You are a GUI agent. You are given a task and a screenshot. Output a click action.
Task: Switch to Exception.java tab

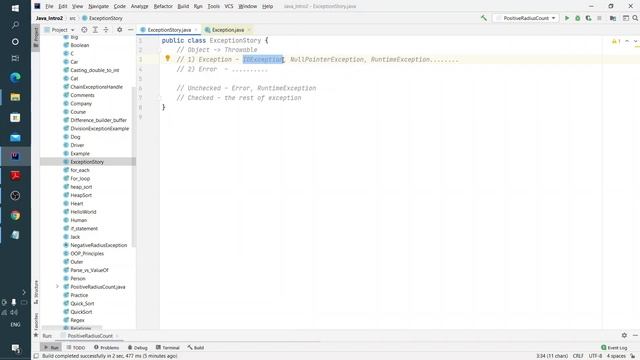coord(227,30)
